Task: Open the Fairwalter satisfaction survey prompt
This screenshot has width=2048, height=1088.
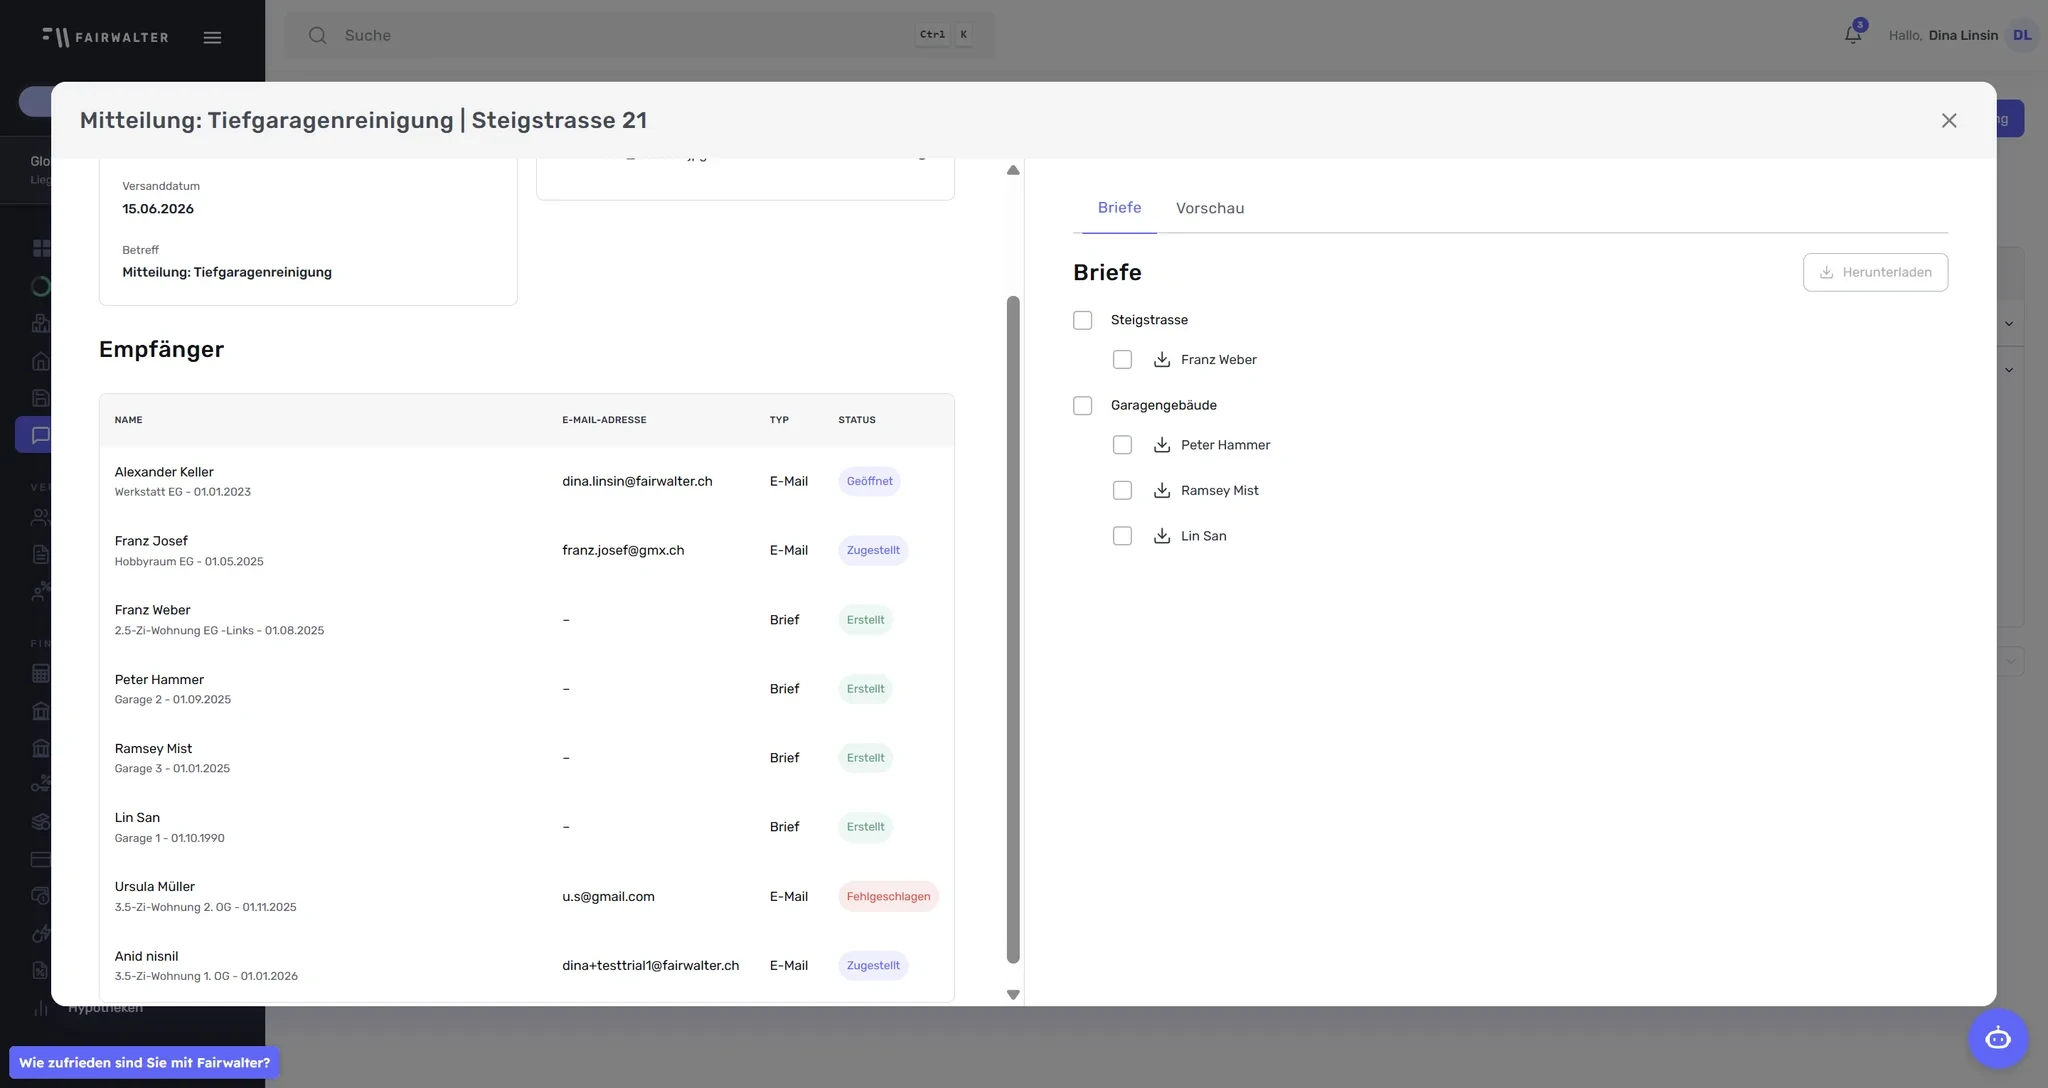Action: [x=144, y=1062]
